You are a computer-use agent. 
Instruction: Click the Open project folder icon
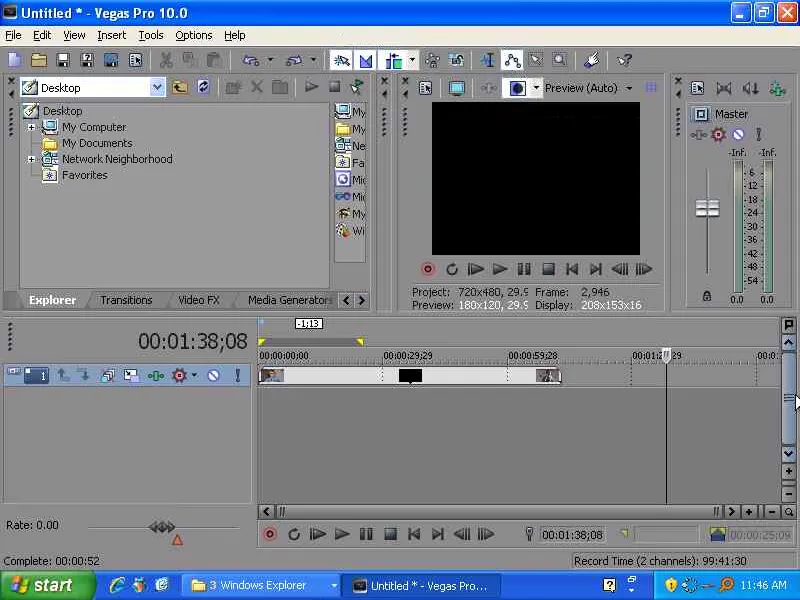click(x=39, y=60)
